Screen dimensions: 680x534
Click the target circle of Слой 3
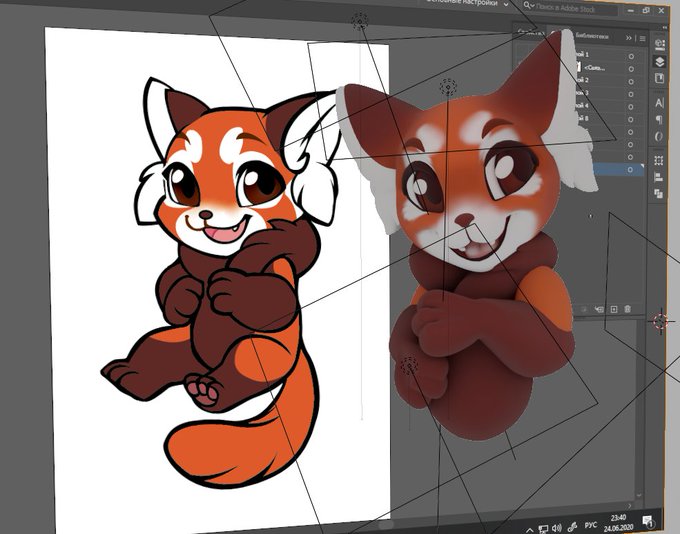point(631,94)
